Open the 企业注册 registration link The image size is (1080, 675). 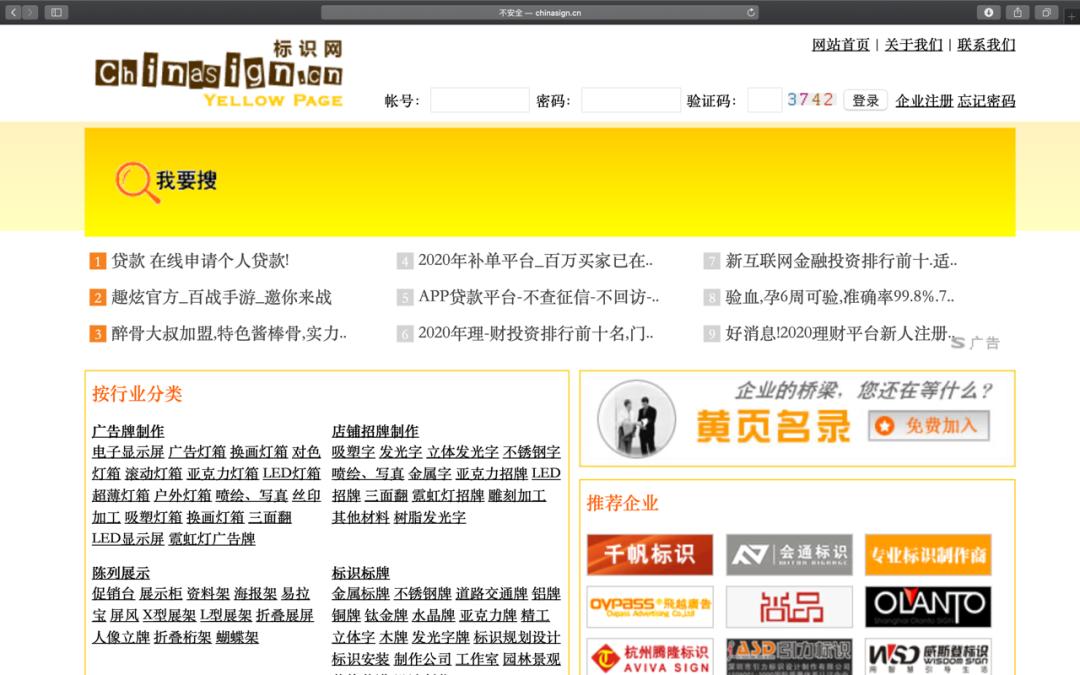(x=924, y=100)
